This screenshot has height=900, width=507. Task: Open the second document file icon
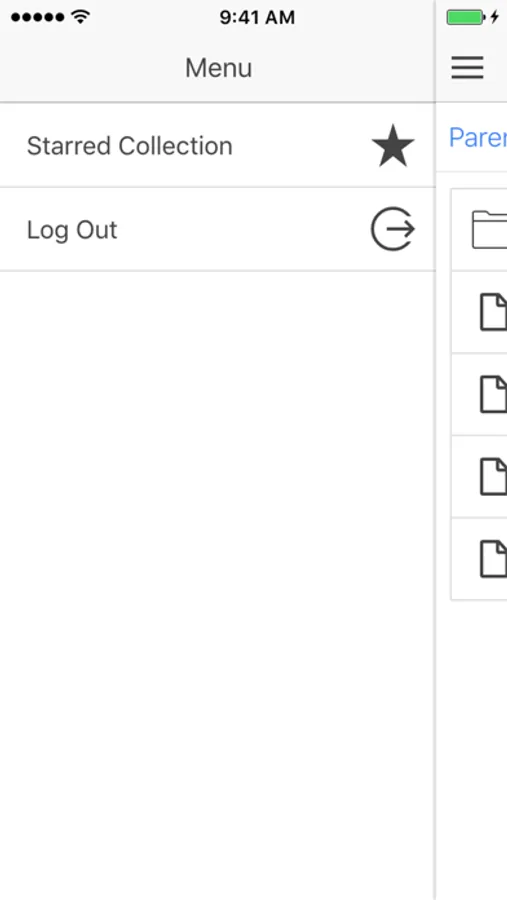point(493,394)
